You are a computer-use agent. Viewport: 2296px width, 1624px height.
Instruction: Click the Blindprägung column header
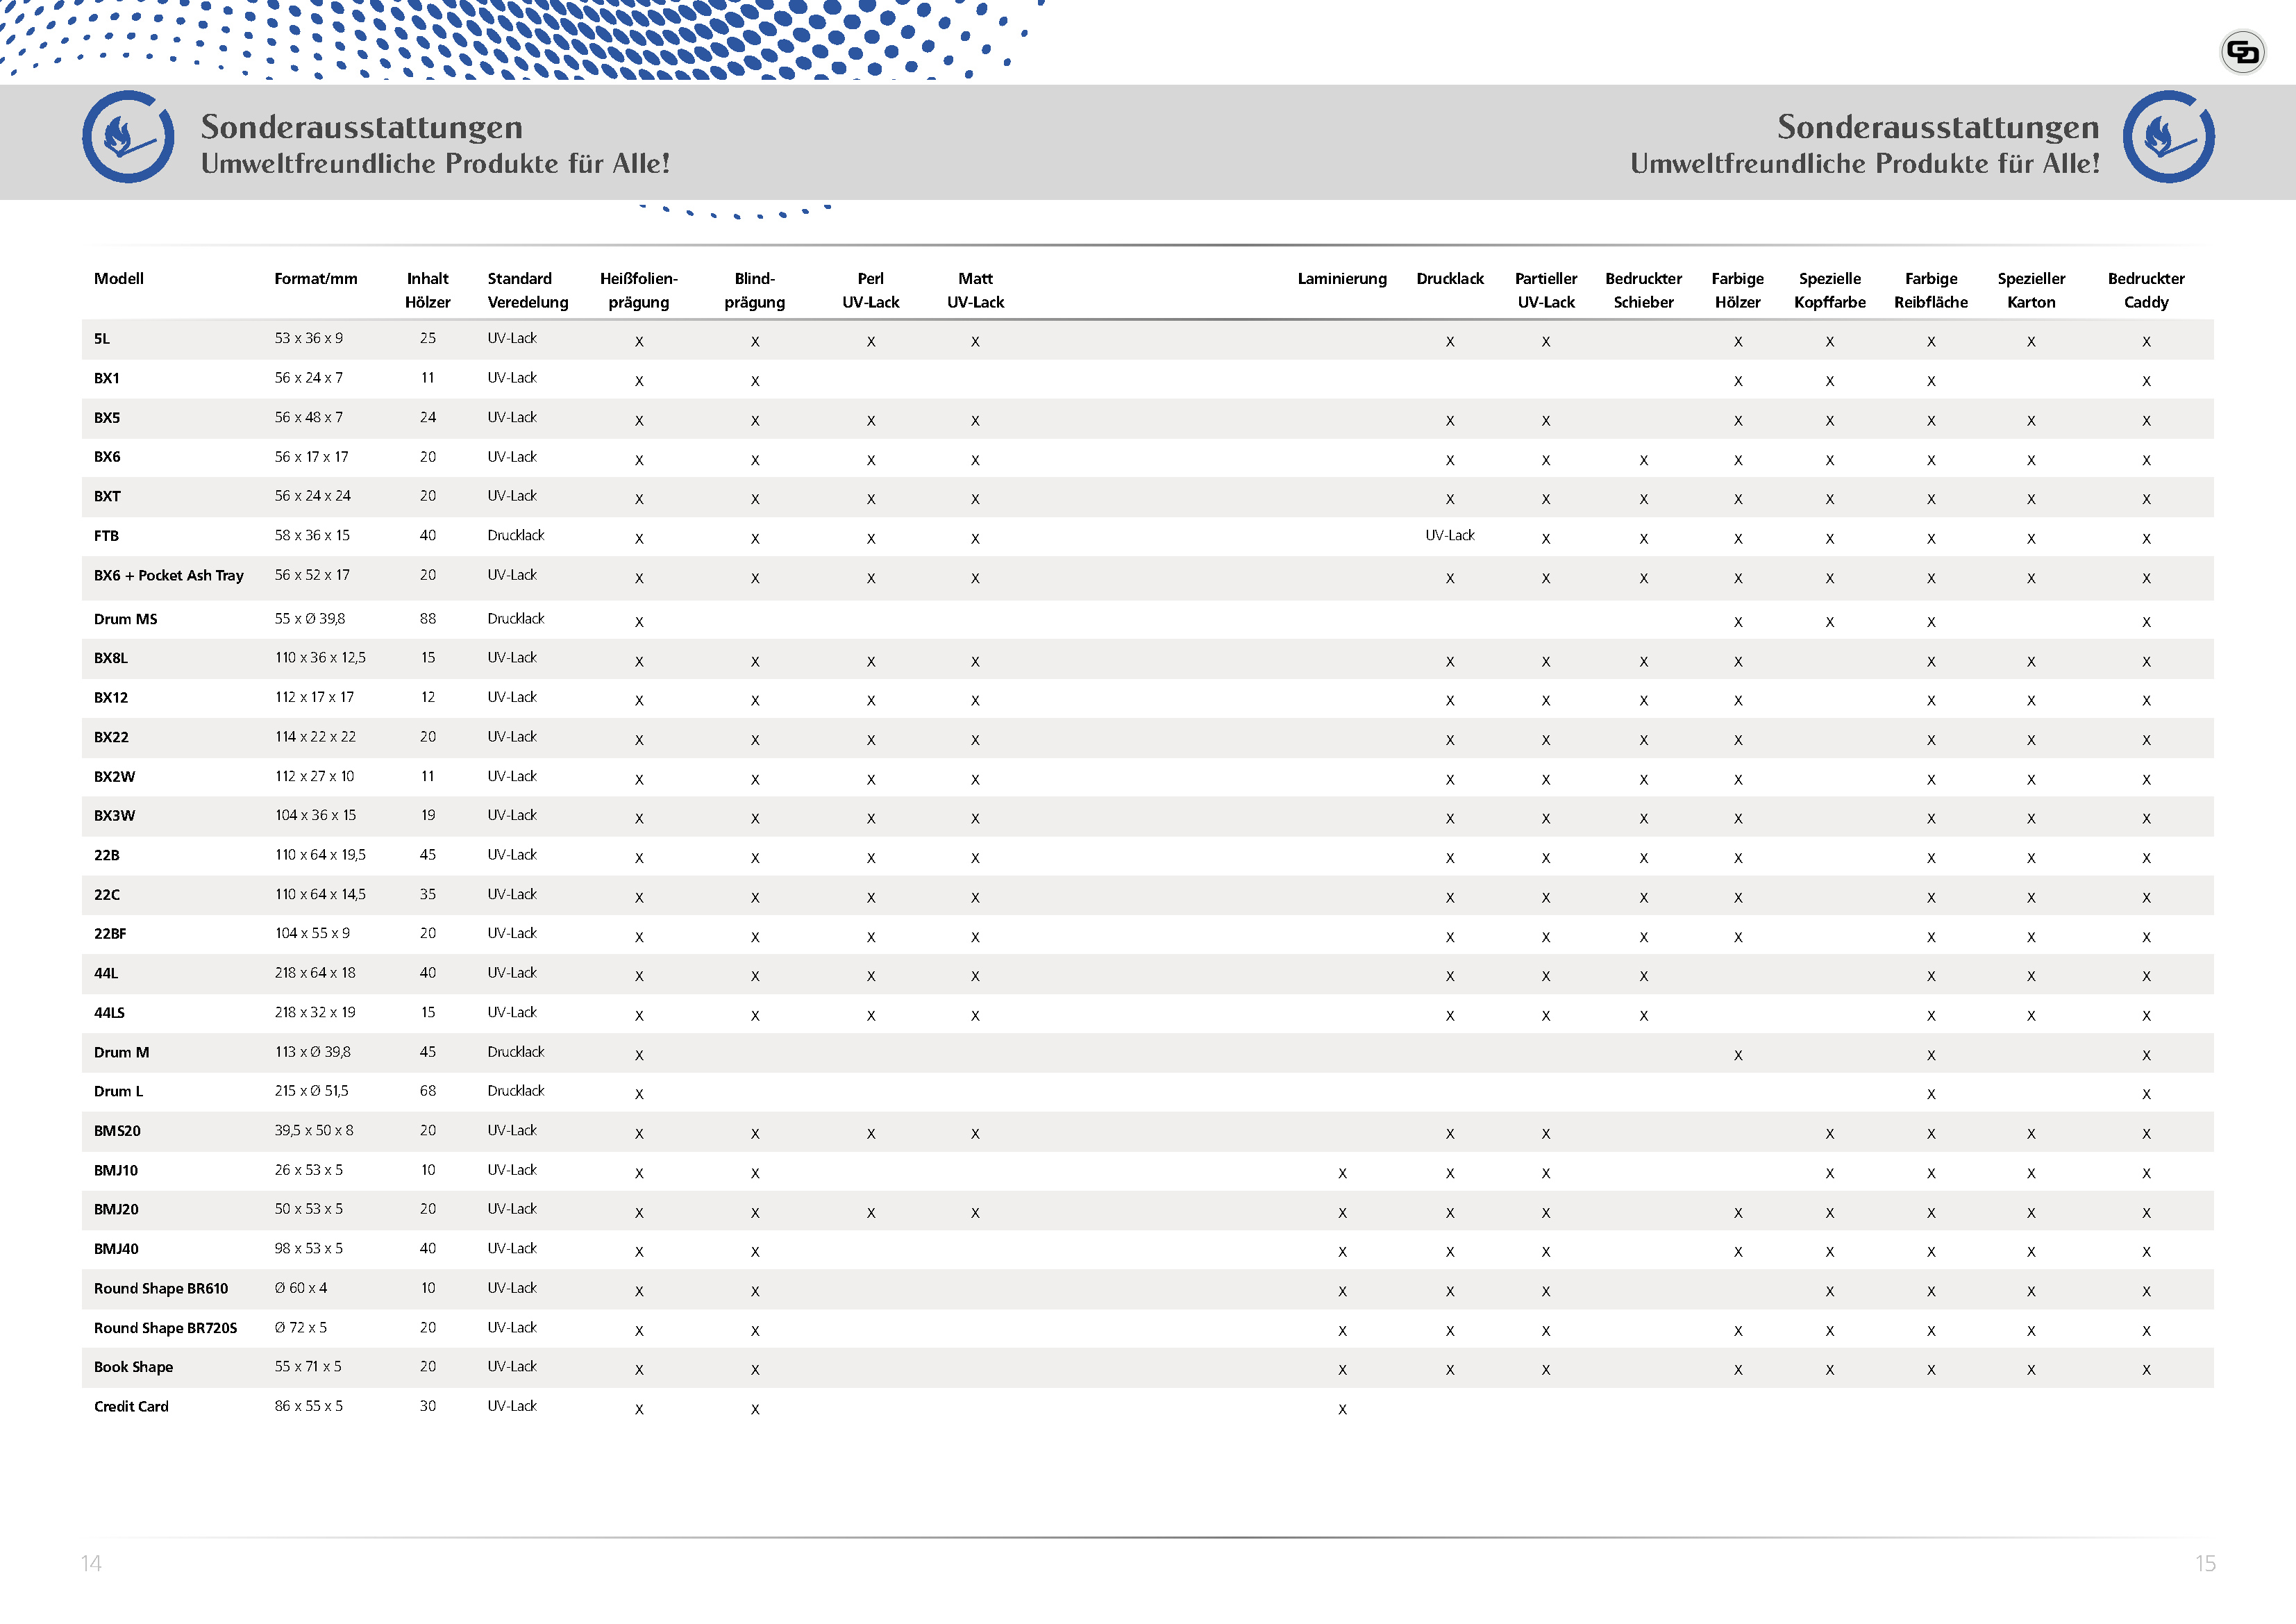[755, 290]
